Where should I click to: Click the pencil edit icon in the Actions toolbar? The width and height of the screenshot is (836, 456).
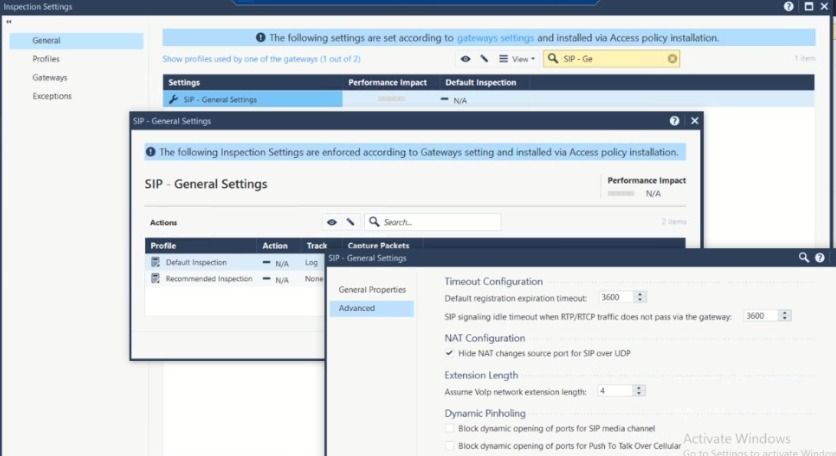350,222
